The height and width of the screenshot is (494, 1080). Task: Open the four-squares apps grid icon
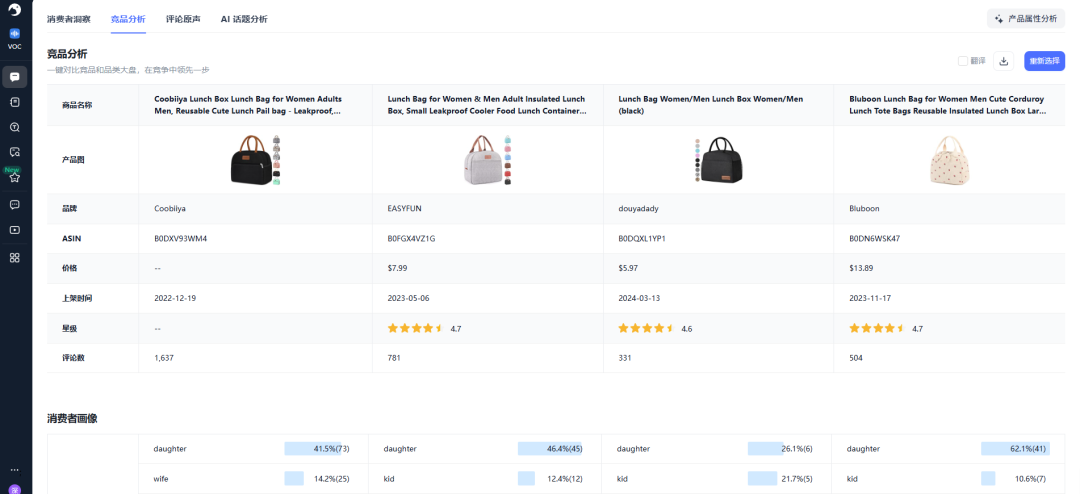pos(15,257)
